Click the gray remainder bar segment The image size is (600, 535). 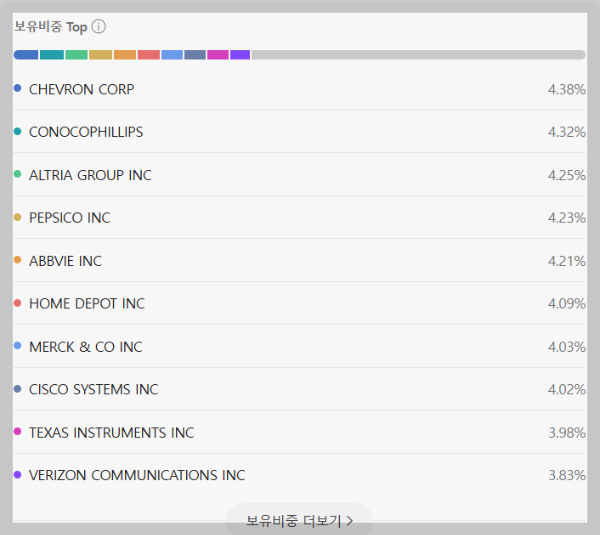tap(418, 55)
